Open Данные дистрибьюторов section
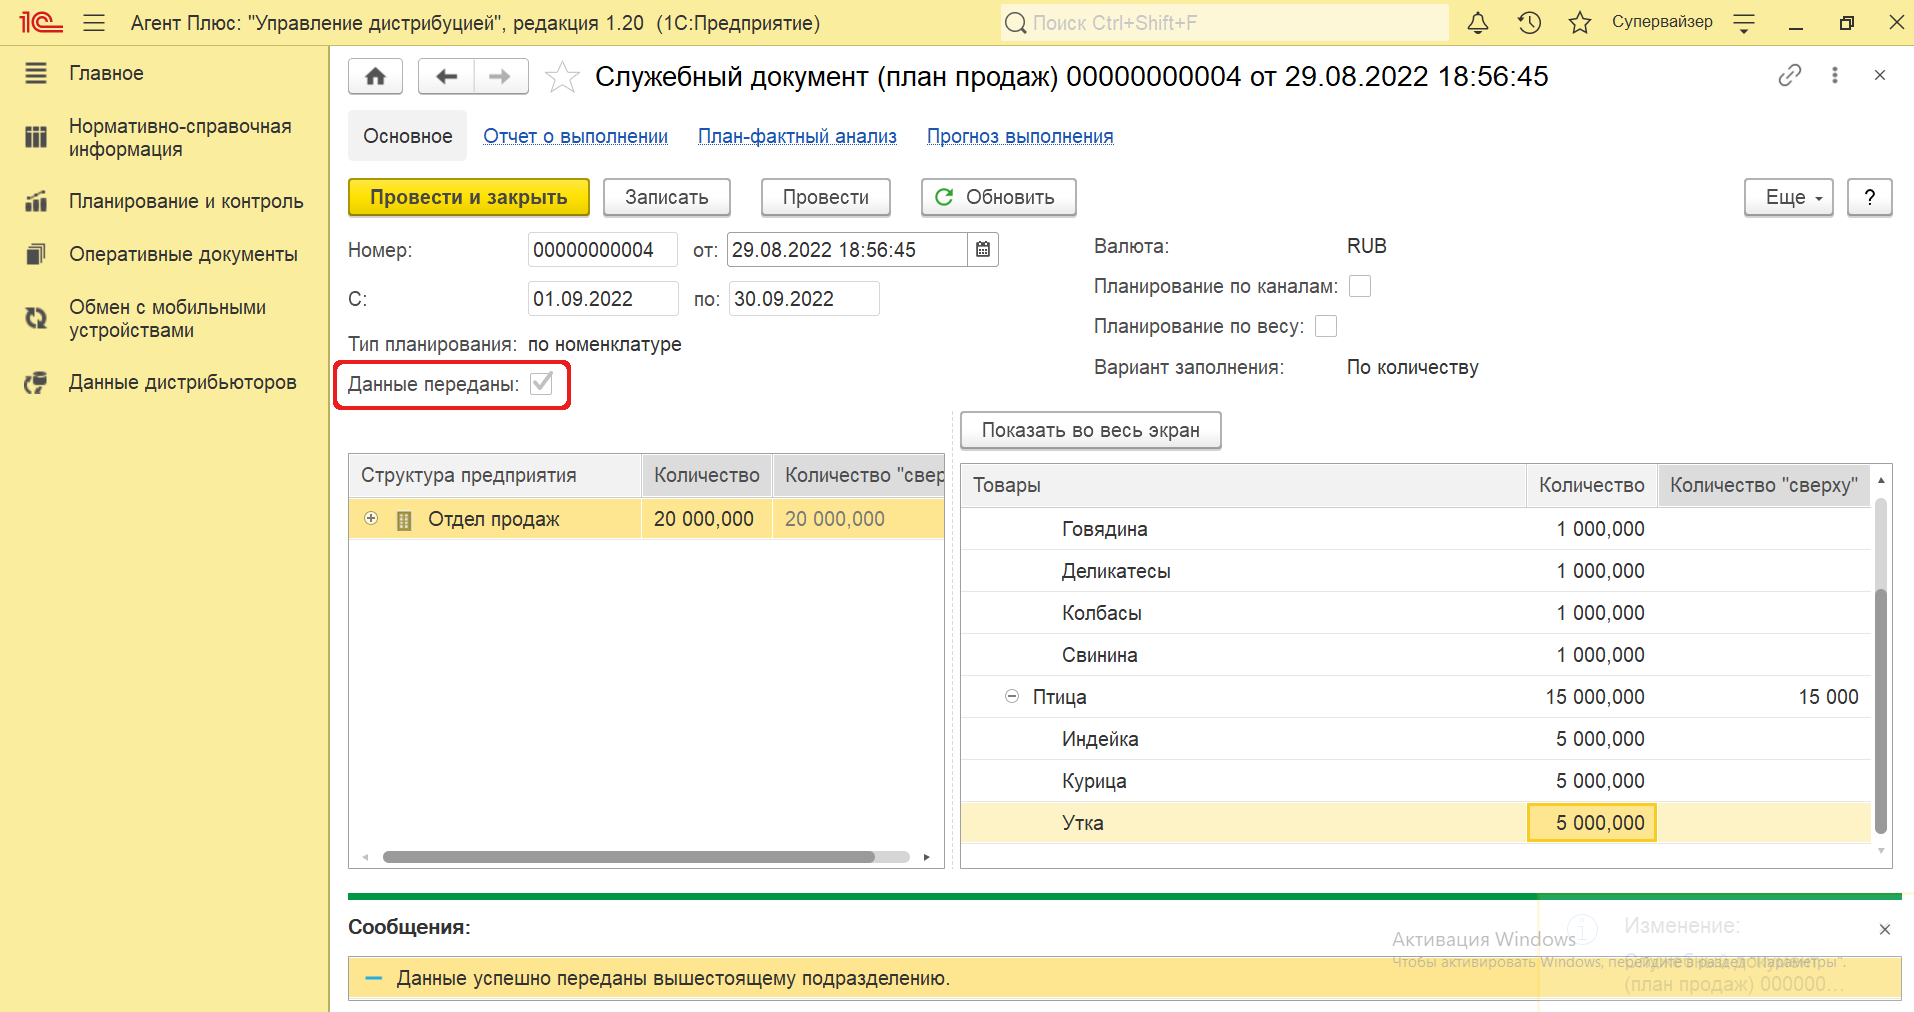The image size is (1914, 1012). tap(183, 382)
